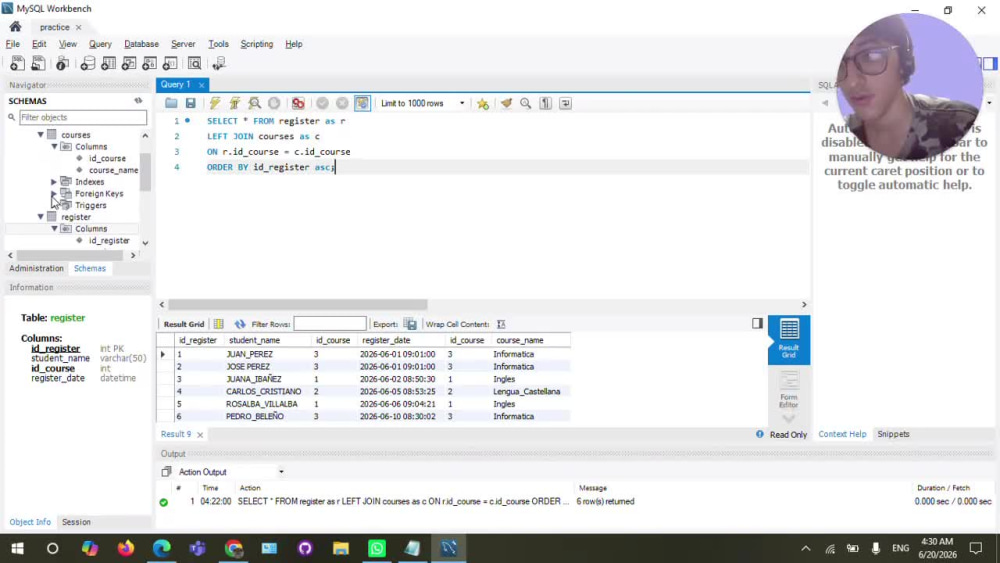Open the Query menu
1000x563 pixels.
(100, 44)
